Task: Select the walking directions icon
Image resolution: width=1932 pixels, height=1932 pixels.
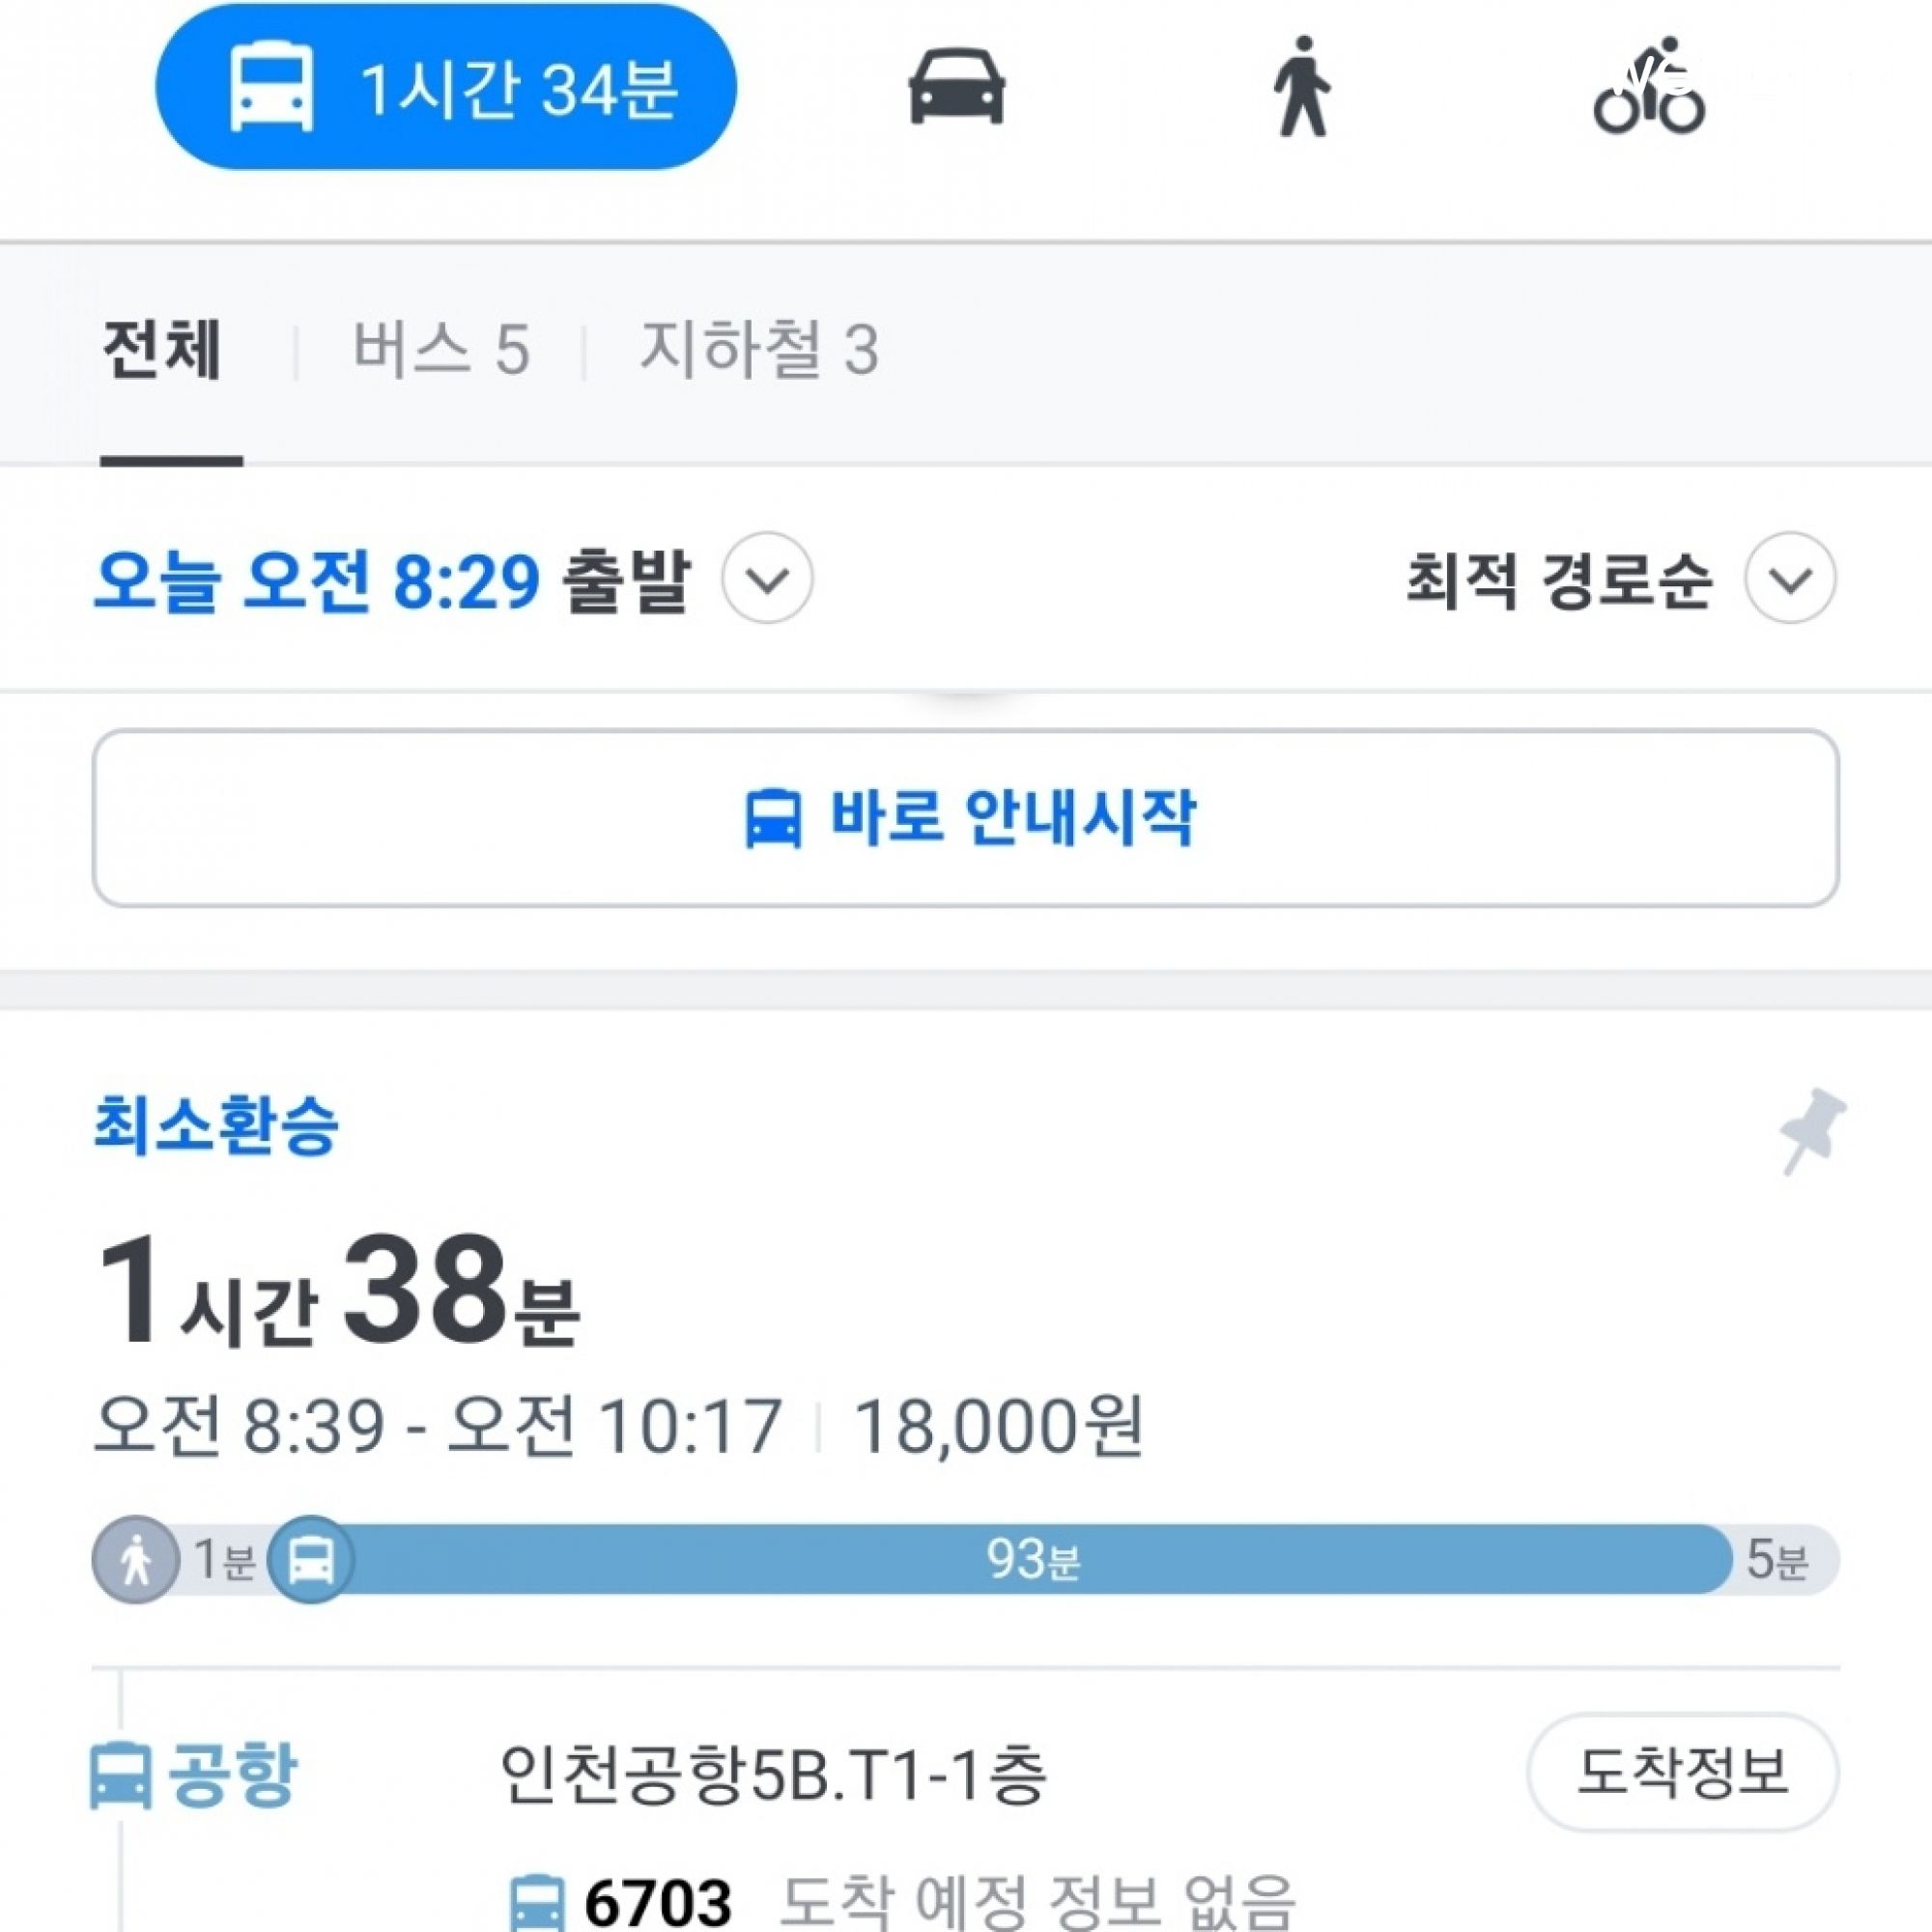Action: (x=1301, y=87)
